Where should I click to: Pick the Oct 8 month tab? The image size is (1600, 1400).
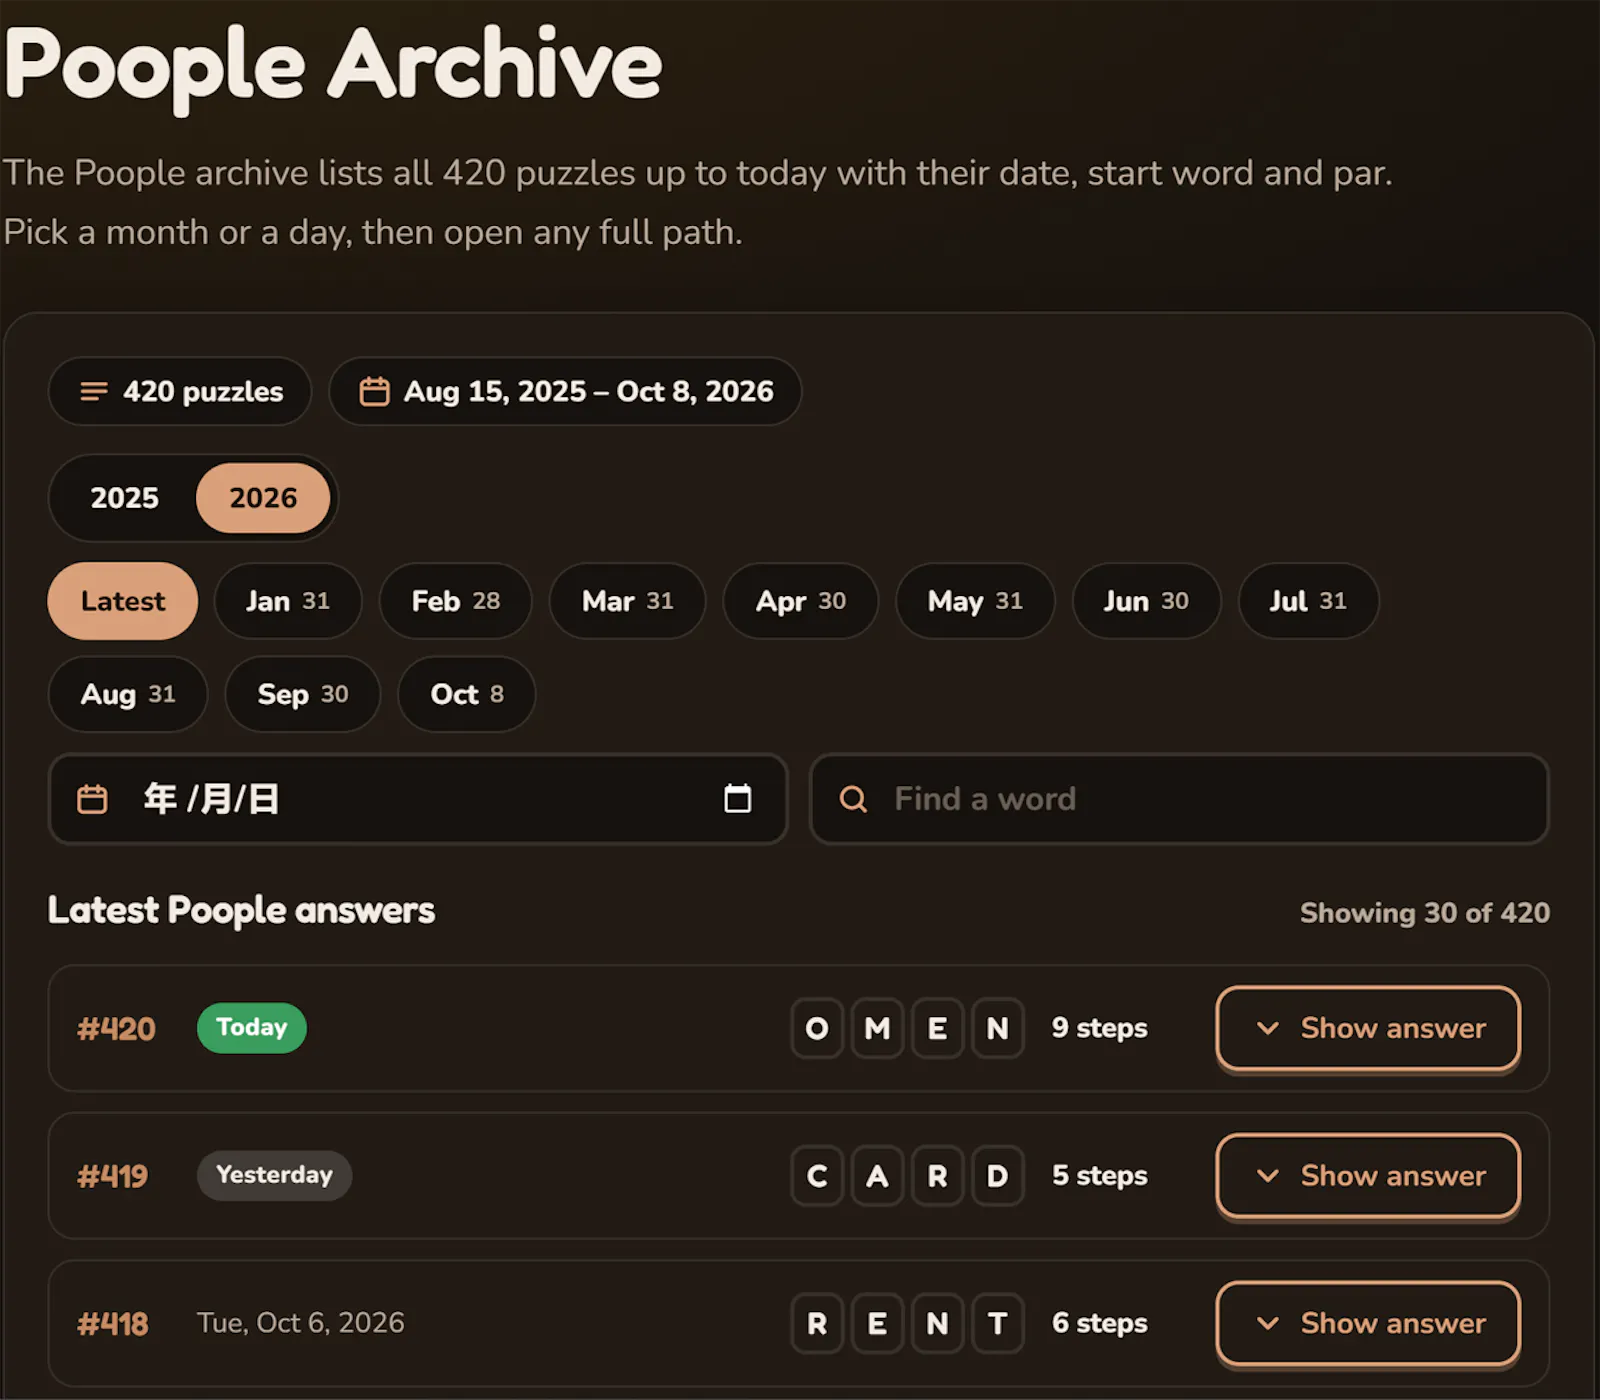tap(467, 694)
